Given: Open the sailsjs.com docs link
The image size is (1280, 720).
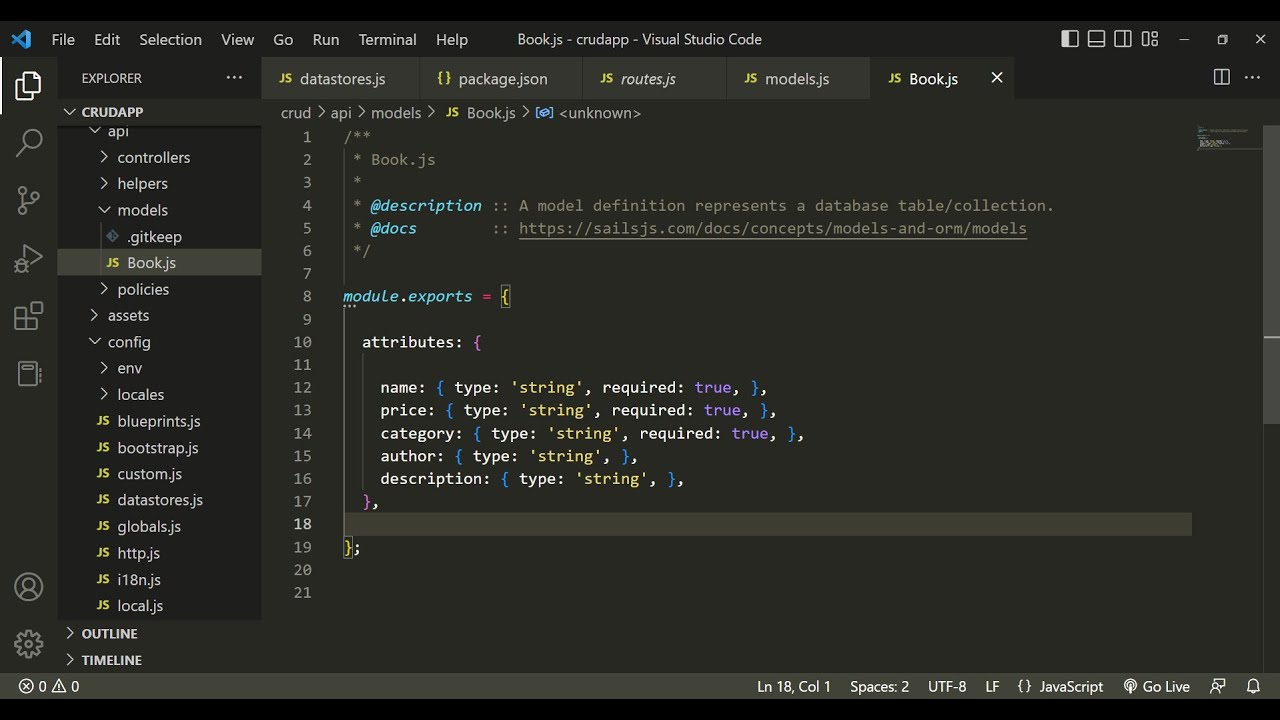Looking at the screenshot, I should (772, 228).
